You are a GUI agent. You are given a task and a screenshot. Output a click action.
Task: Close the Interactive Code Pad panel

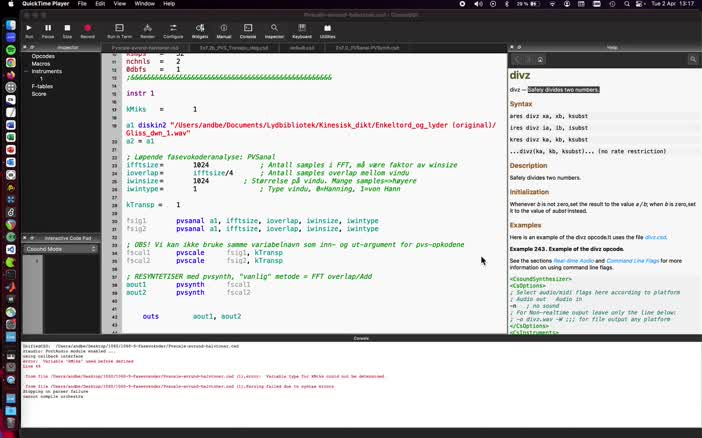25,238
